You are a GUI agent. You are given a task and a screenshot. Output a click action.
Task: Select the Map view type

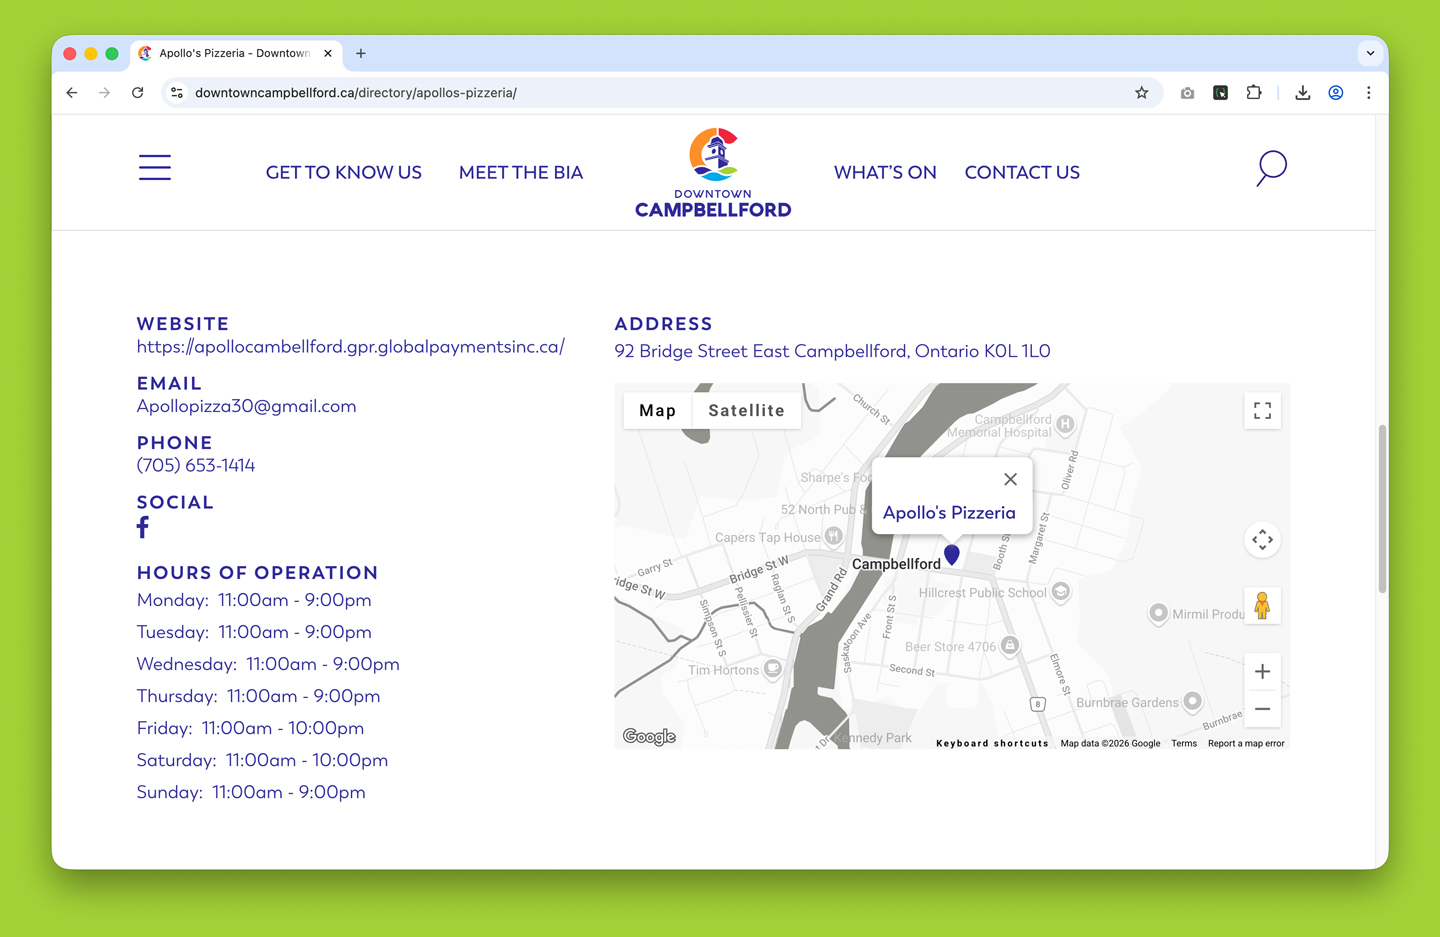657,411
